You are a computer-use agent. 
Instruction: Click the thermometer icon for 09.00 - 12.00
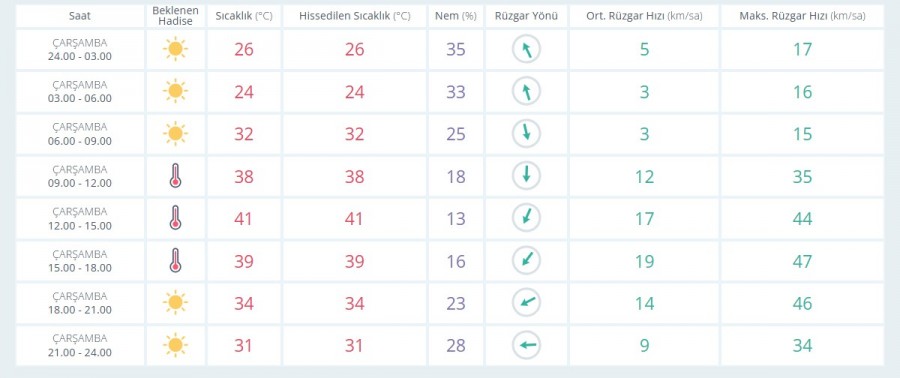coord(175,176)
